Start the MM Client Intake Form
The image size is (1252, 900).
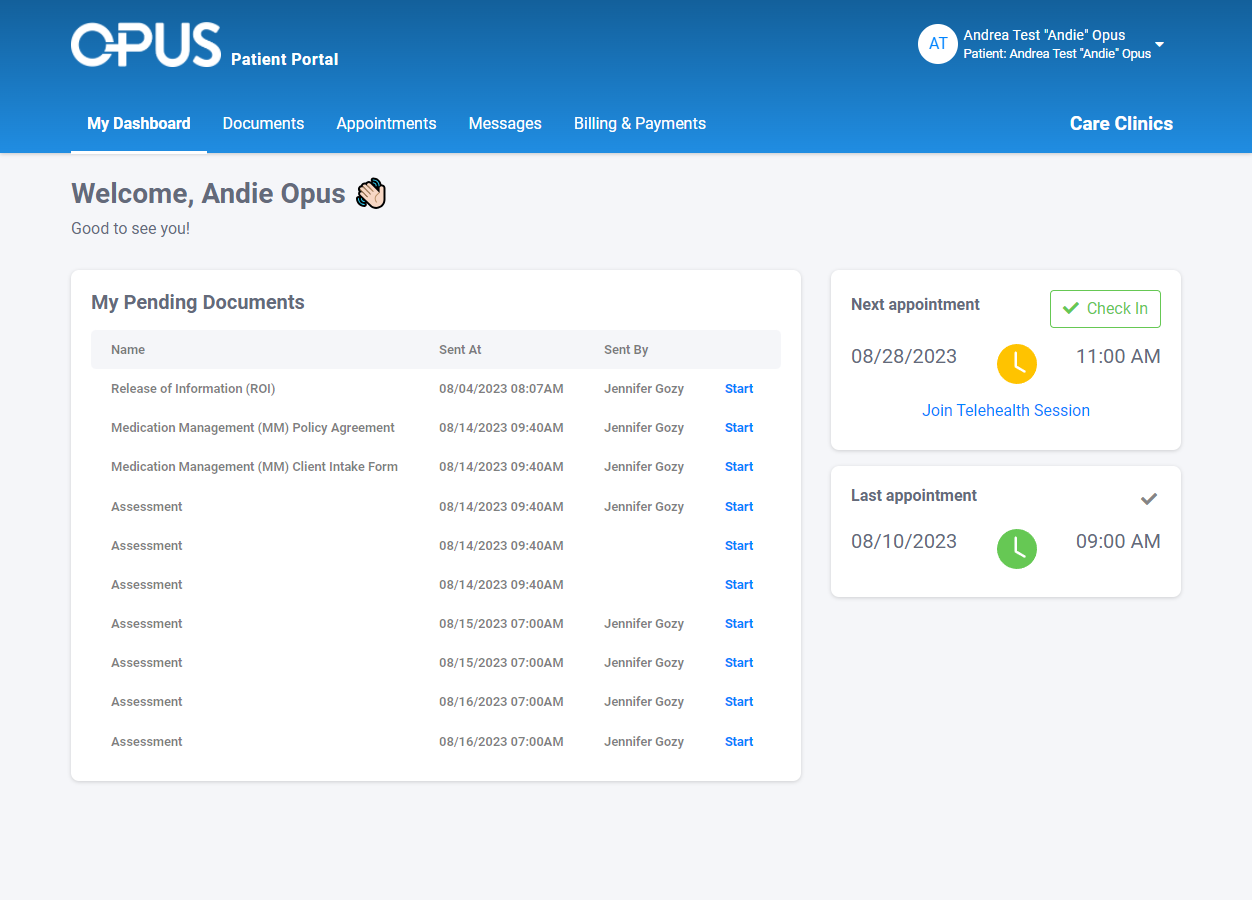739,467
